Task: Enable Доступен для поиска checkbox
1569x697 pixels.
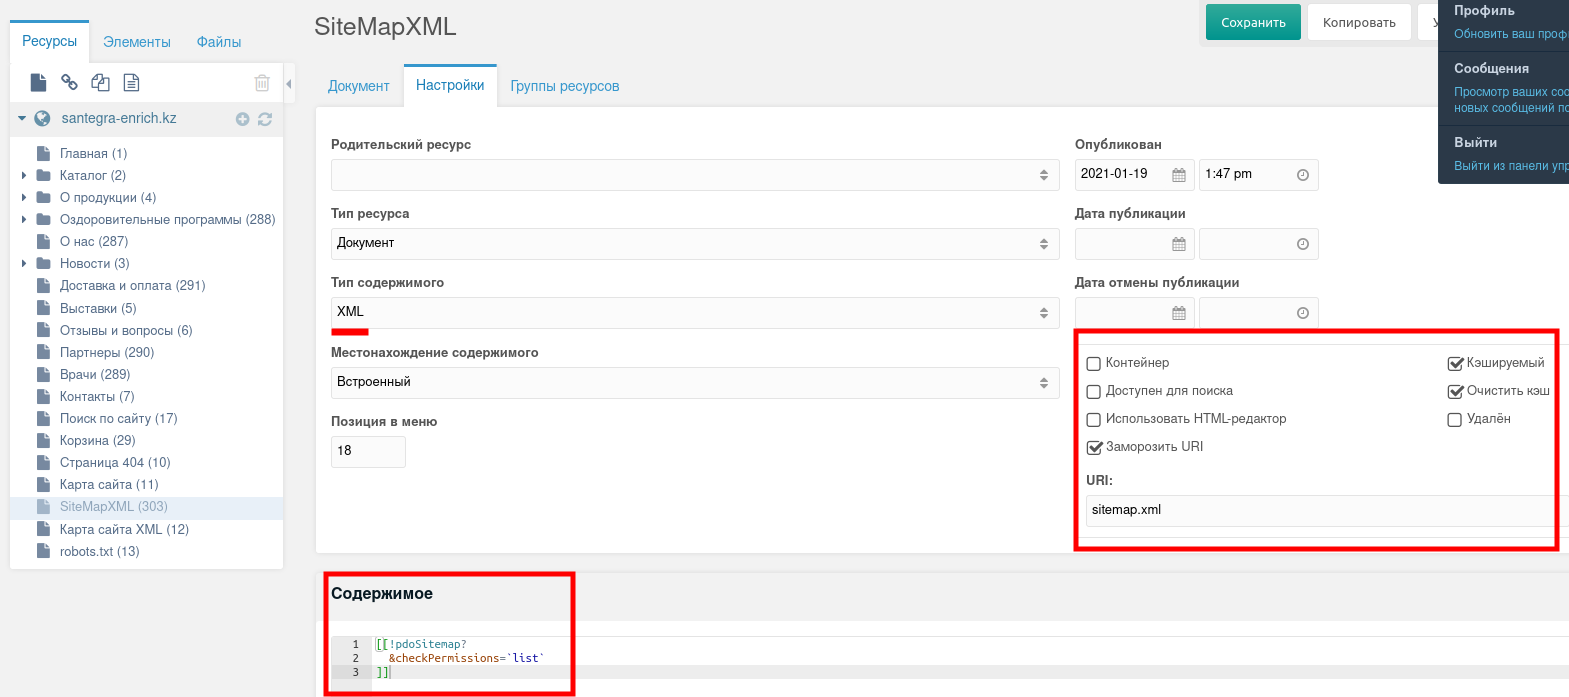Action: 1094,392
